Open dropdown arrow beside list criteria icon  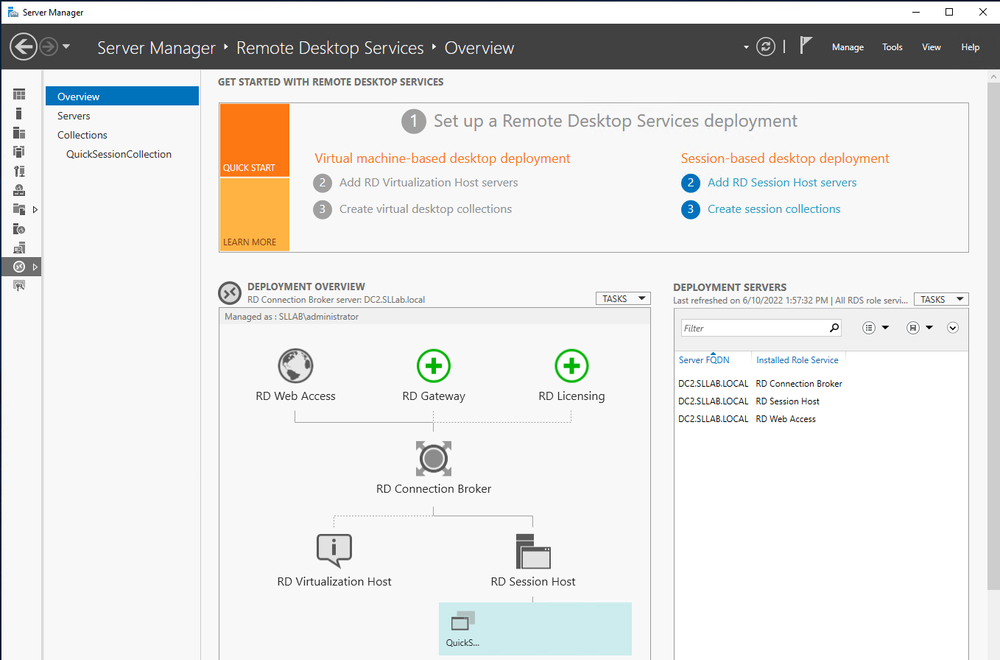pos(885,328)
